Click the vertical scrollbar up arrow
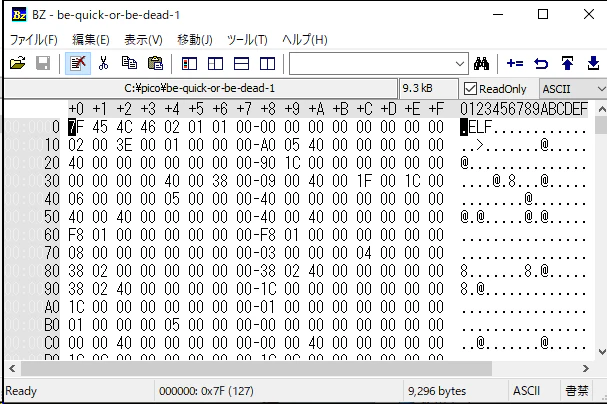The image size is (607, 404). point(601,110)
